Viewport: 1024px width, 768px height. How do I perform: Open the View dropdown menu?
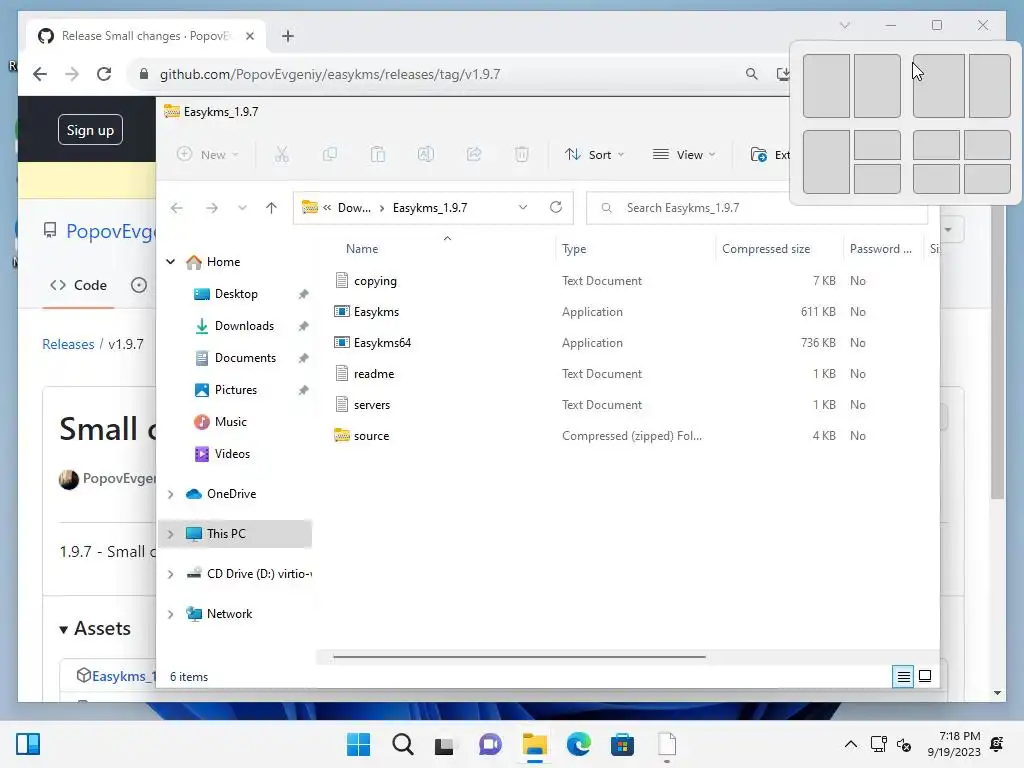pyautogui.click(x=684, y=155)
